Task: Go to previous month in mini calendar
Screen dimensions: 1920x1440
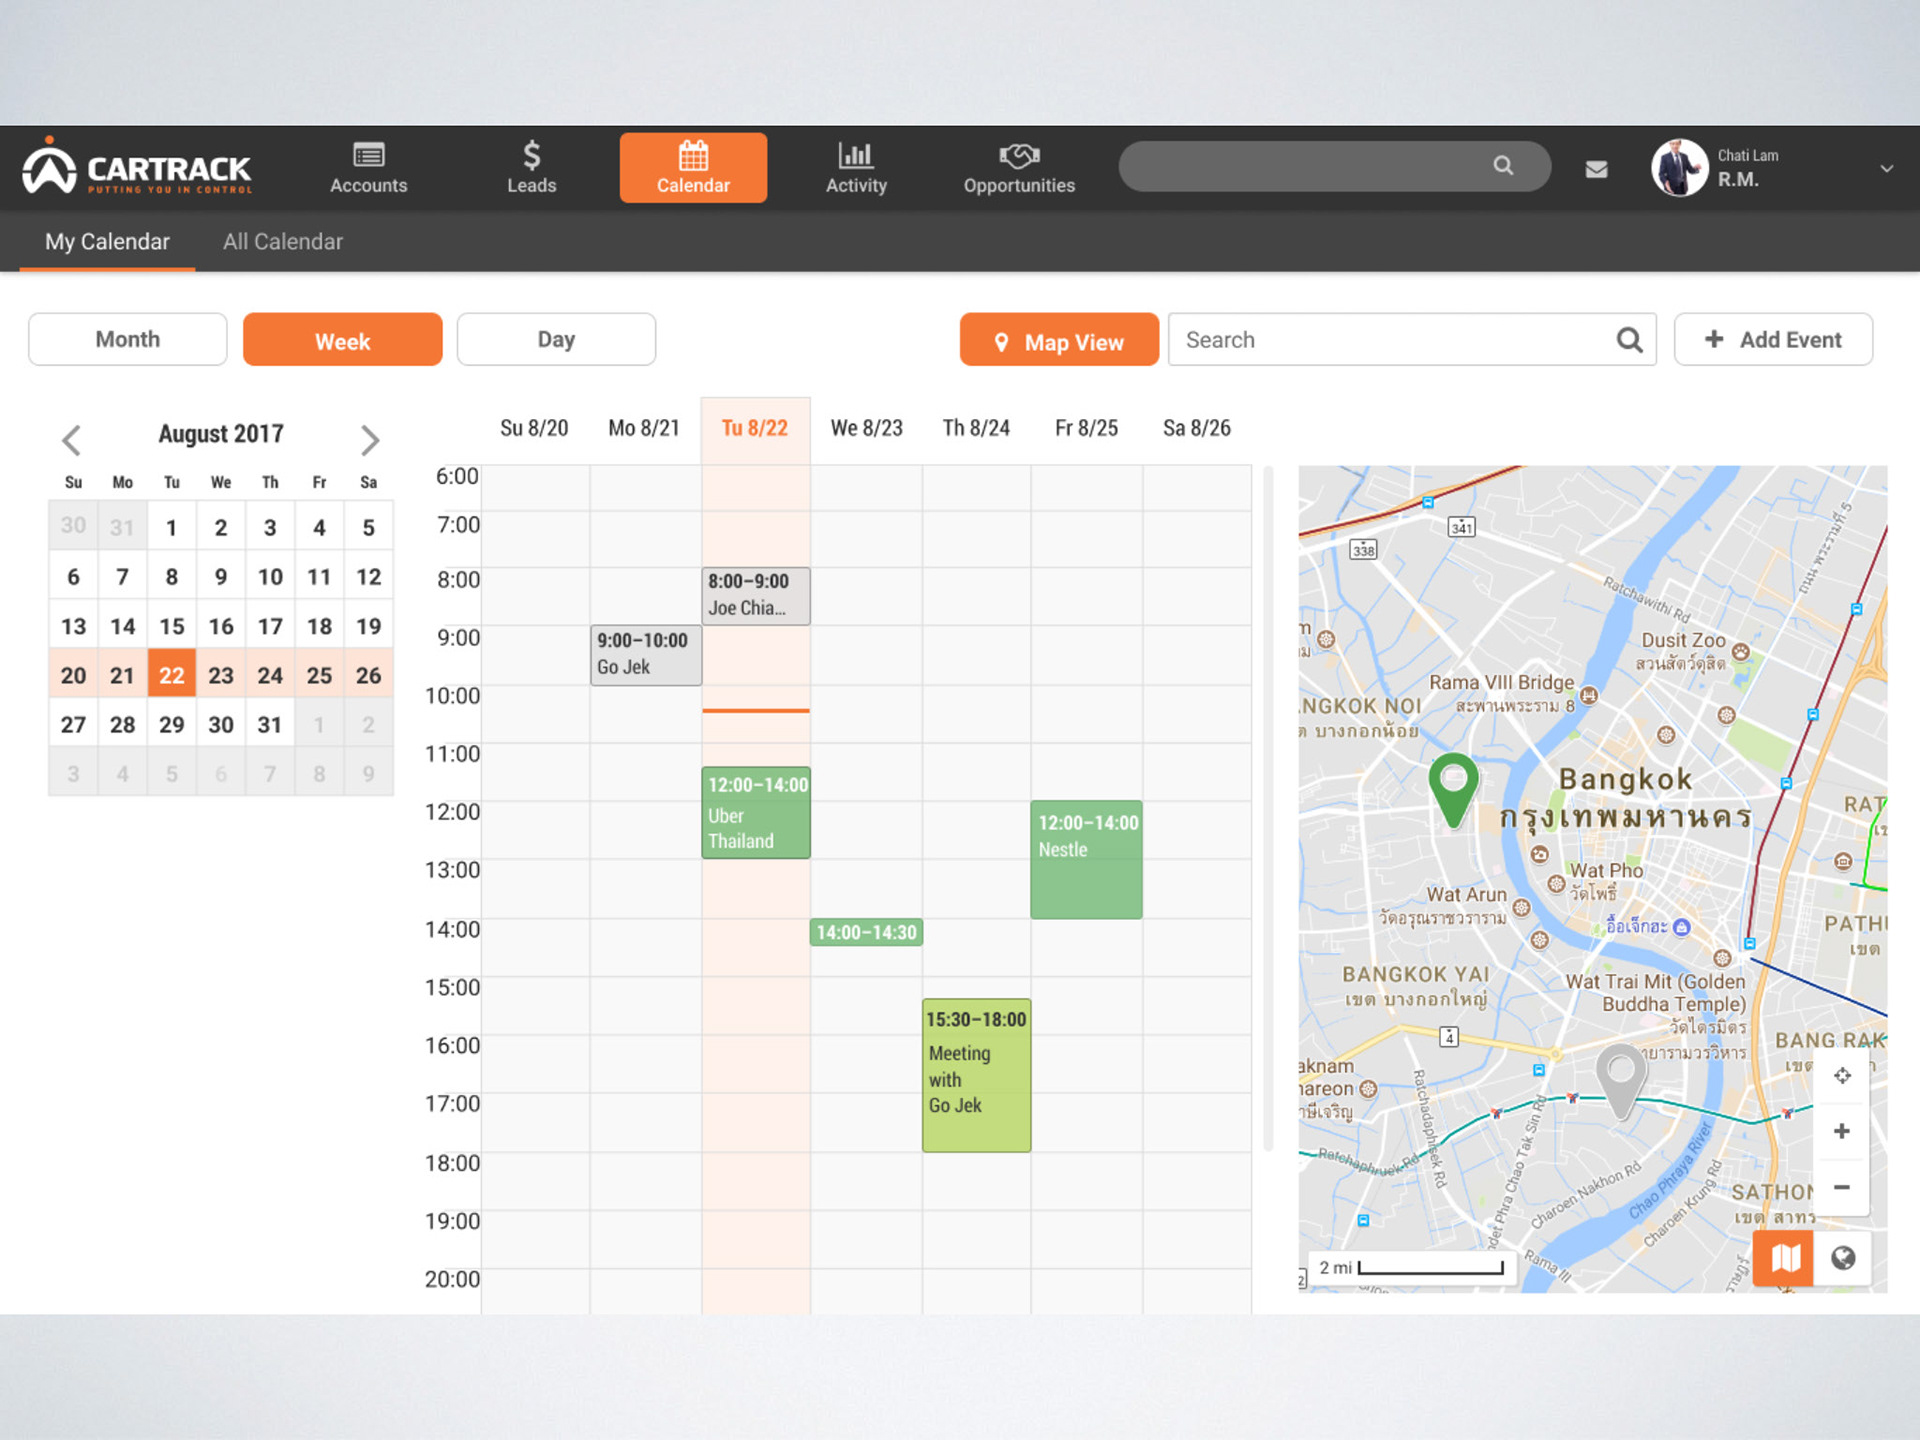Action: click(71, 440)
